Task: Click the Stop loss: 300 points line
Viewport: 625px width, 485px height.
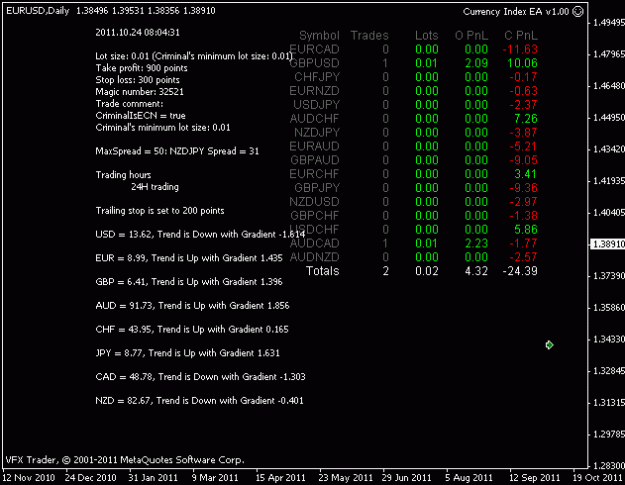Action: tap(138, 80)
